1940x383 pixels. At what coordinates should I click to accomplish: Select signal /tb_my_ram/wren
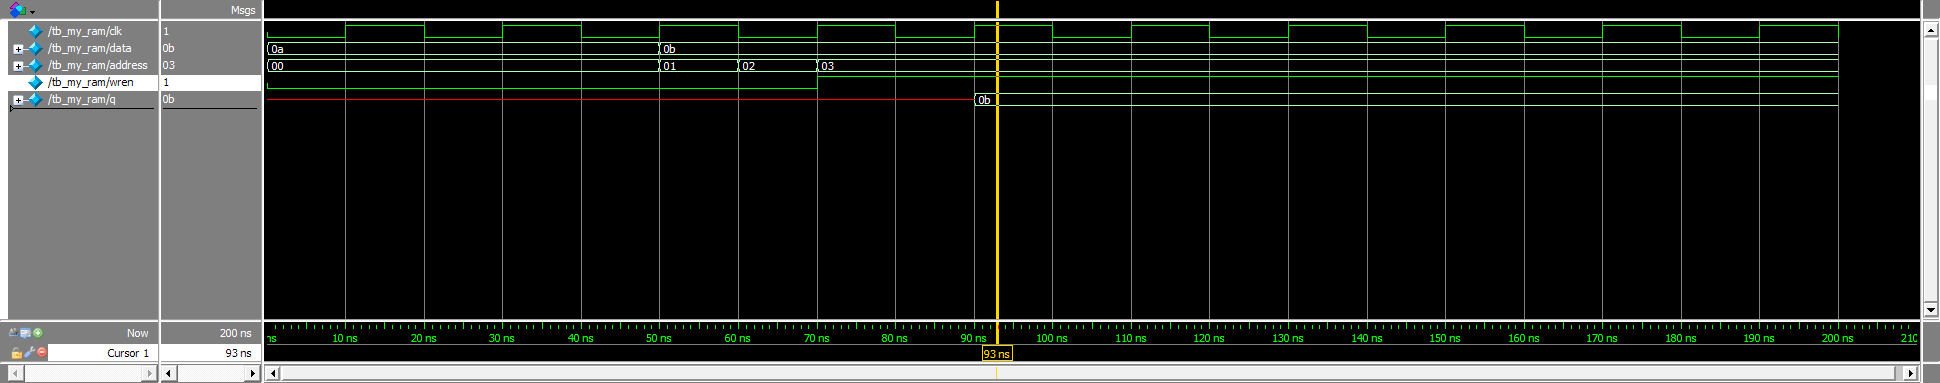coord(91,82)
